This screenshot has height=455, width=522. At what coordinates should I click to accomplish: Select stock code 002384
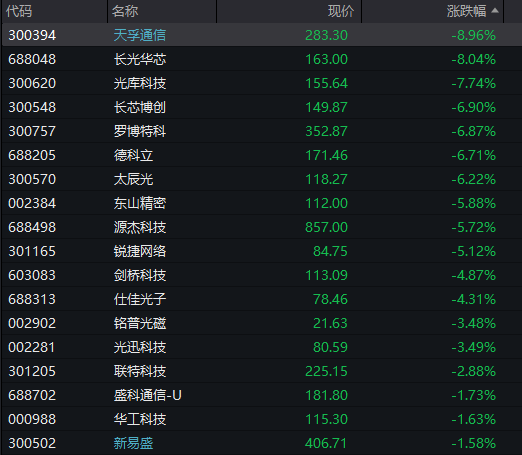pyautogui.click(x=32, y=203)
